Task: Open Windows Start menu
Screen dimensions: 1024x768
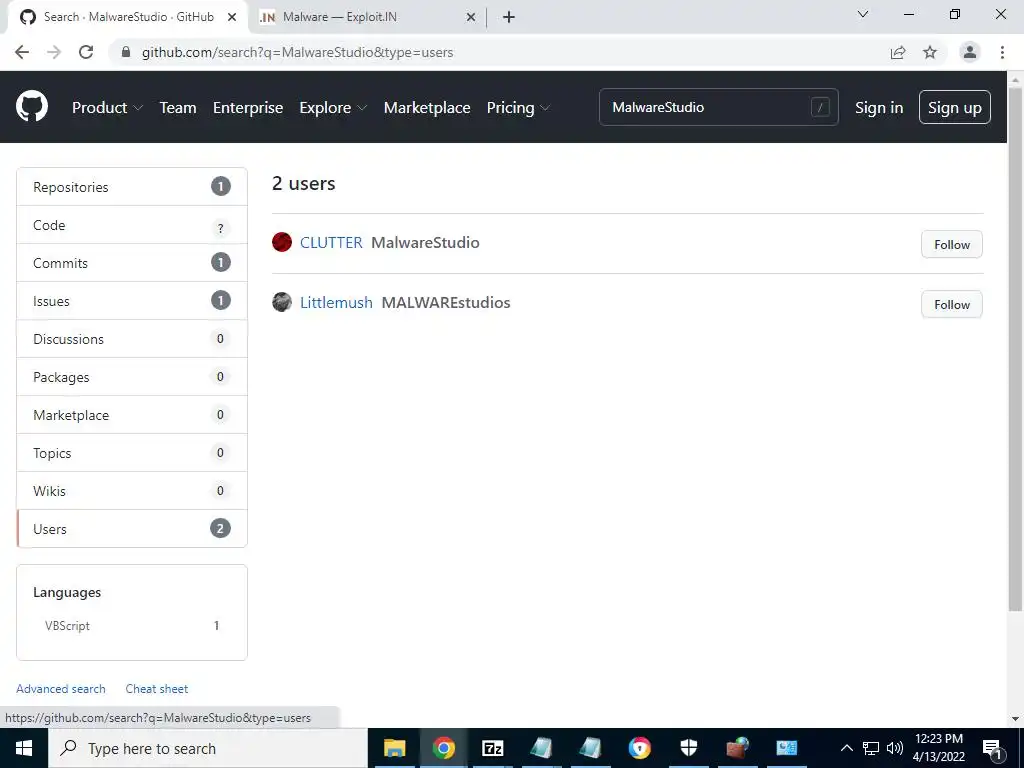Action: pos(24,748)
